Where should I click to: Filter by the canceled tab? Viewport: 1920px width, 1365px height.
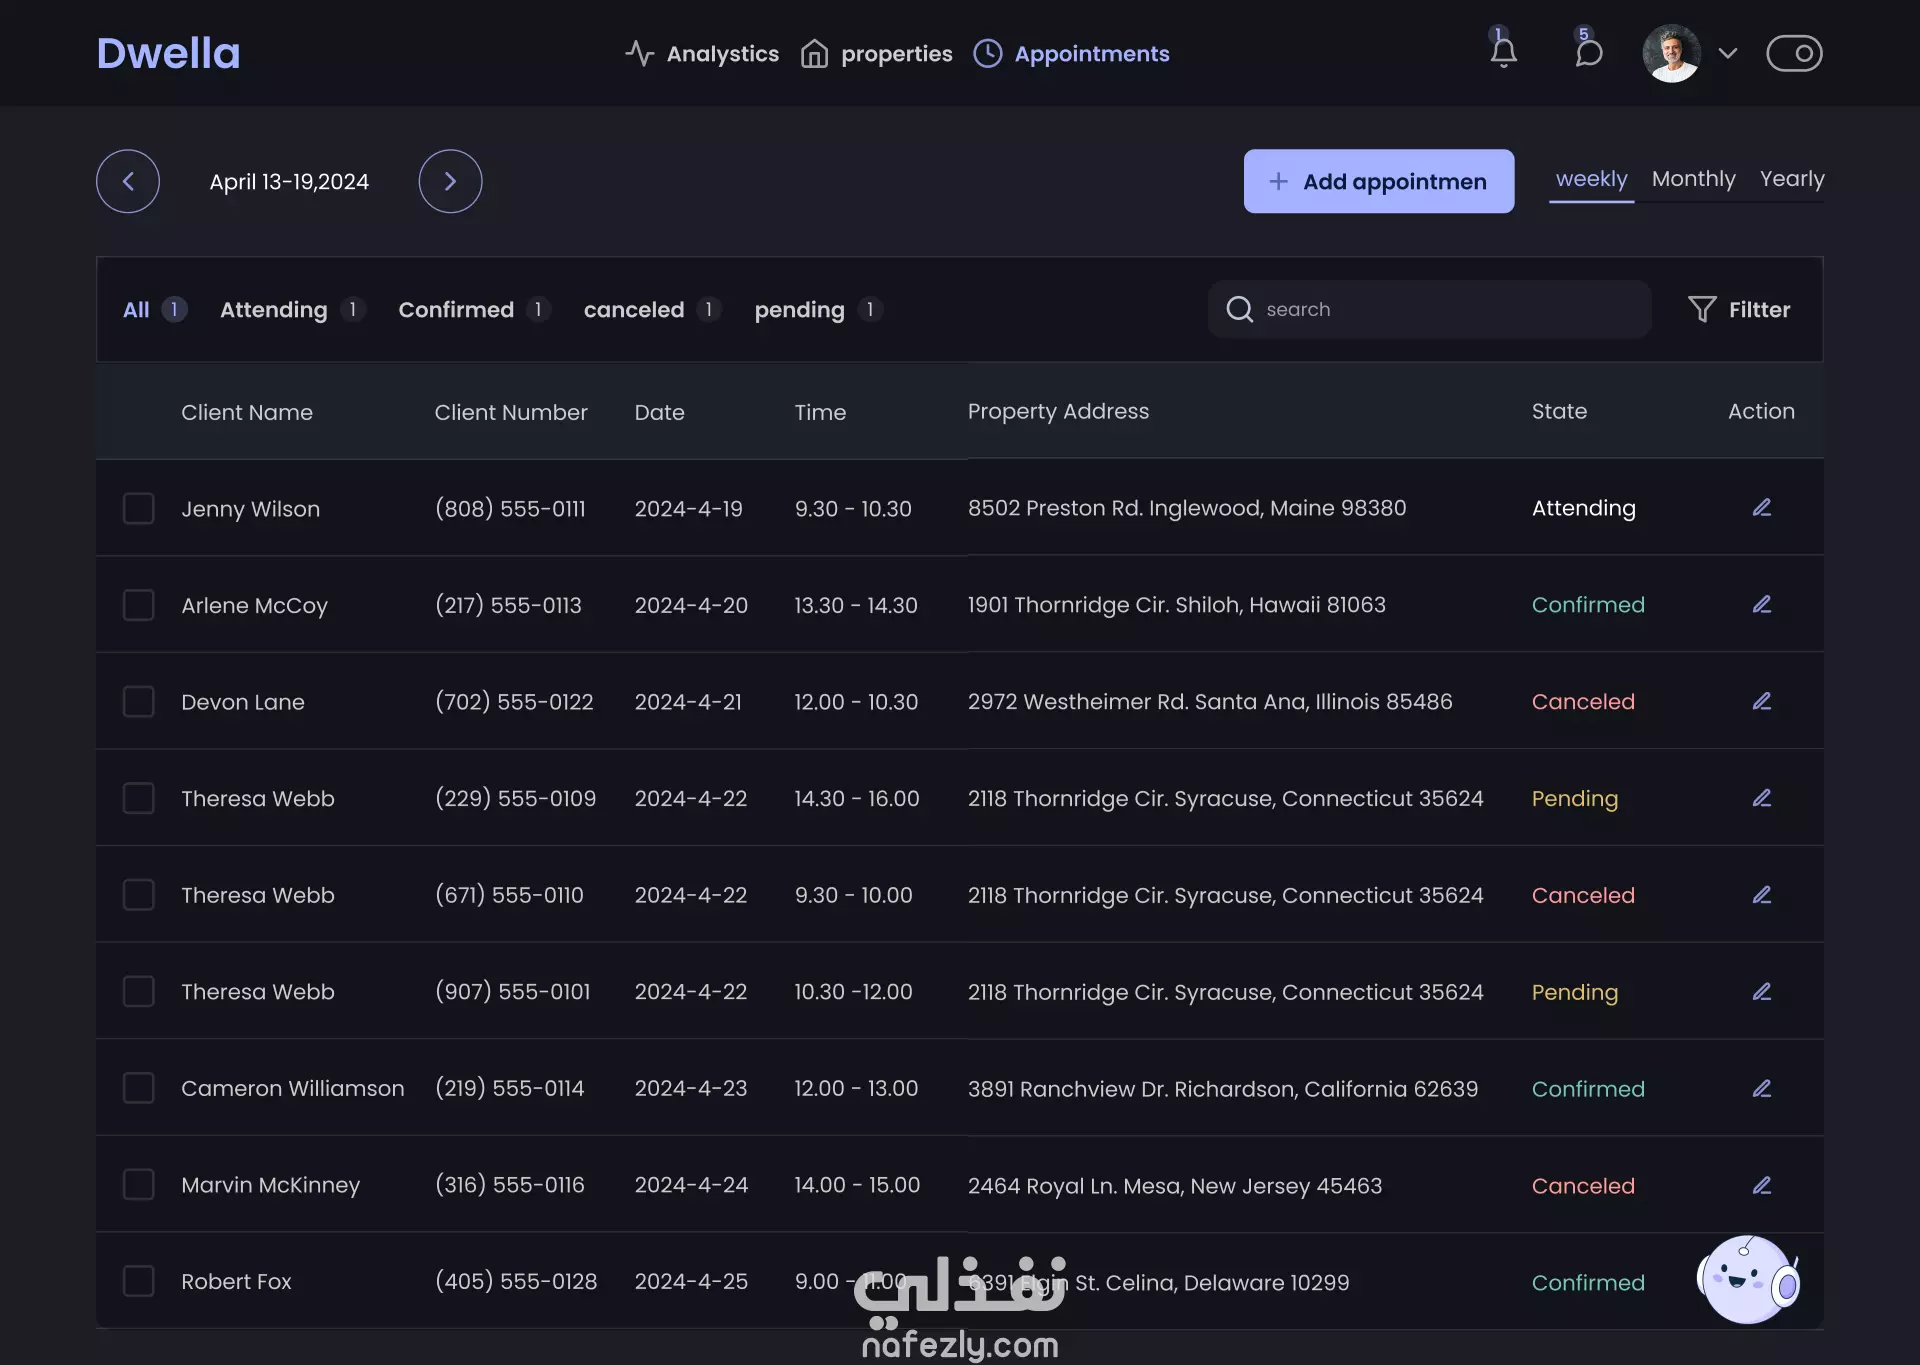point(634,310)
